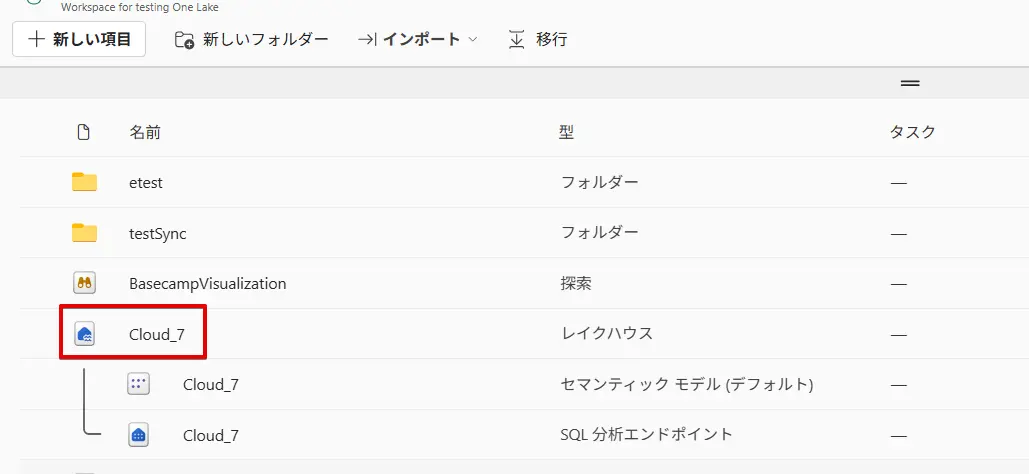Click the file type column header icon
This screenshot has height=474, width=1029.
pyautogui.click(x=84, y=132)
